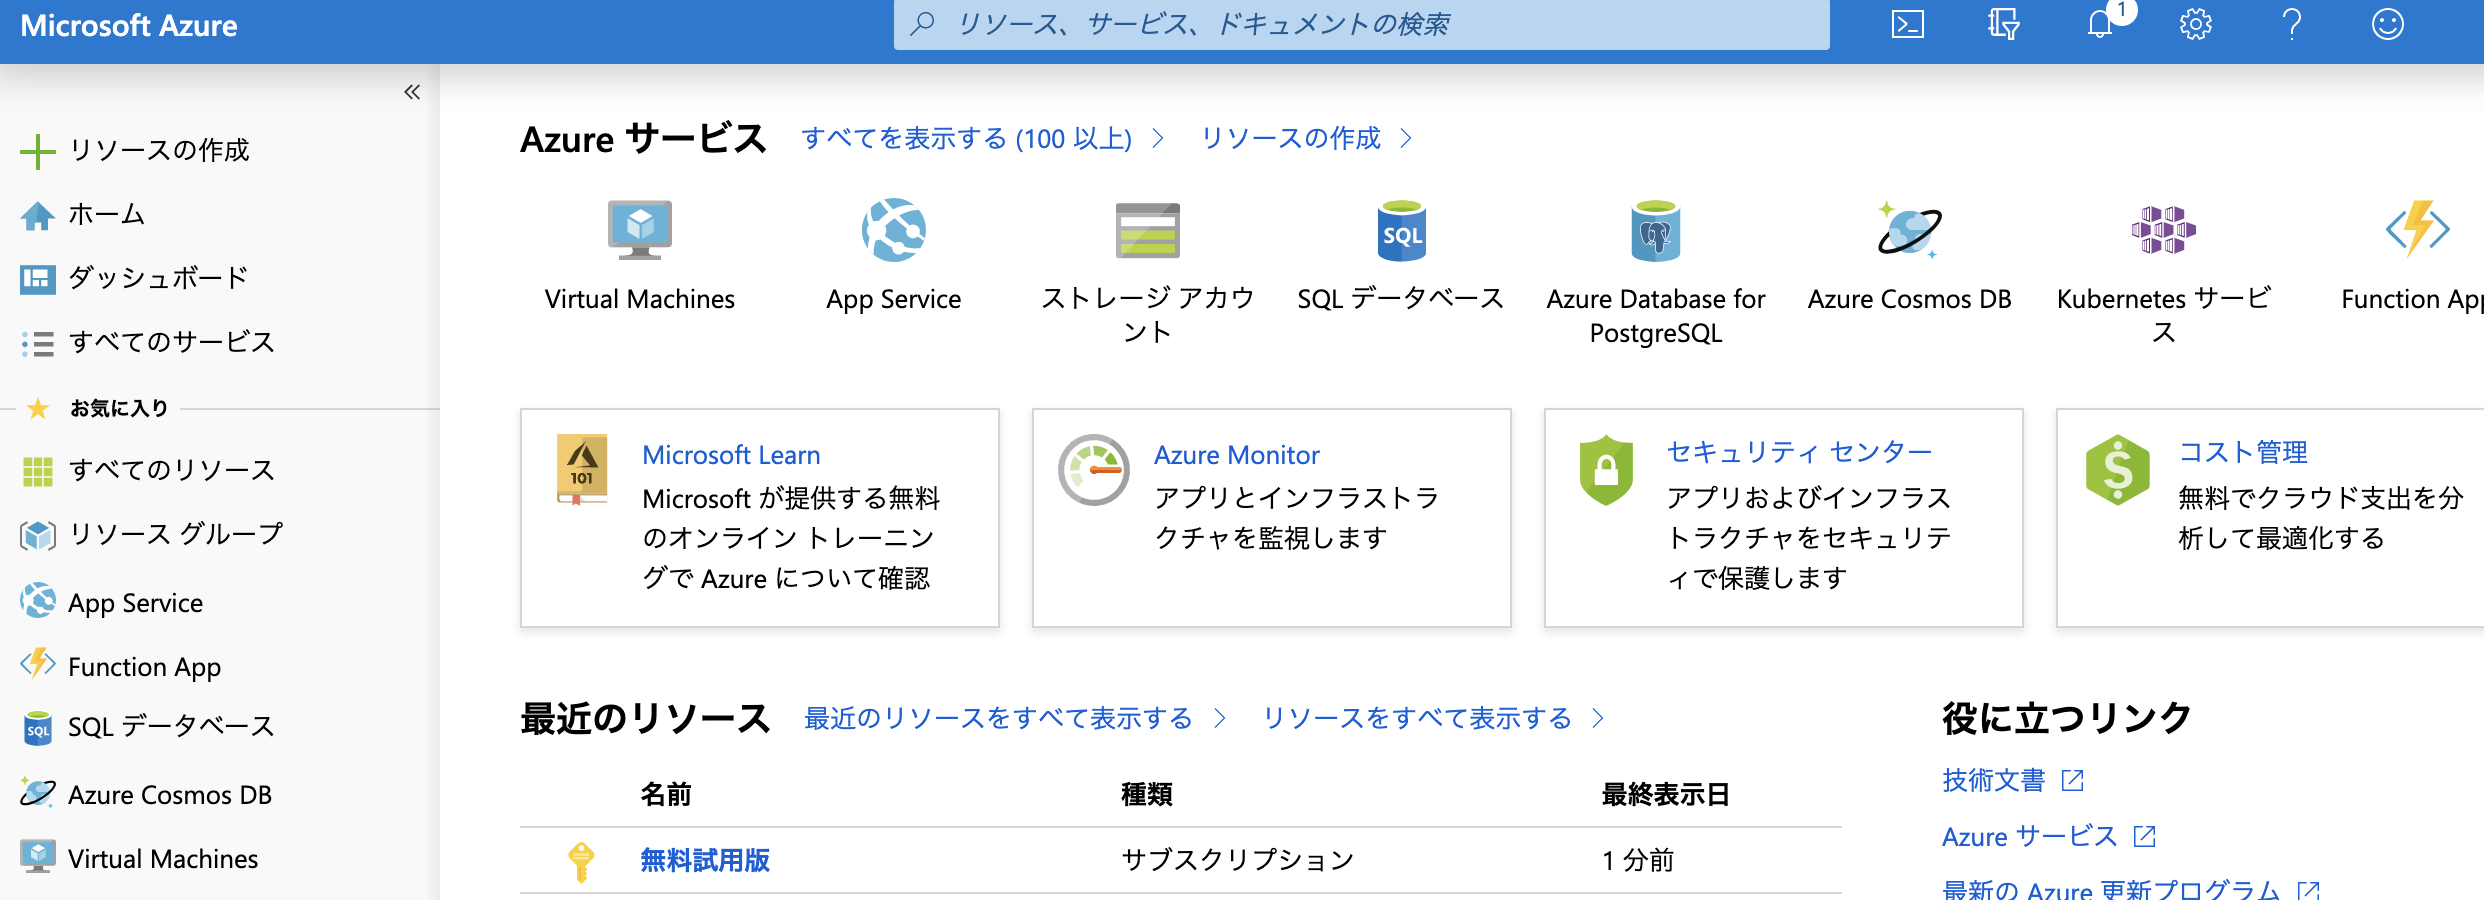This screenshot has width=2484, height=900.
Task: Select Azure Cosmos DB in the sidebar
Action: click(170, 795)
